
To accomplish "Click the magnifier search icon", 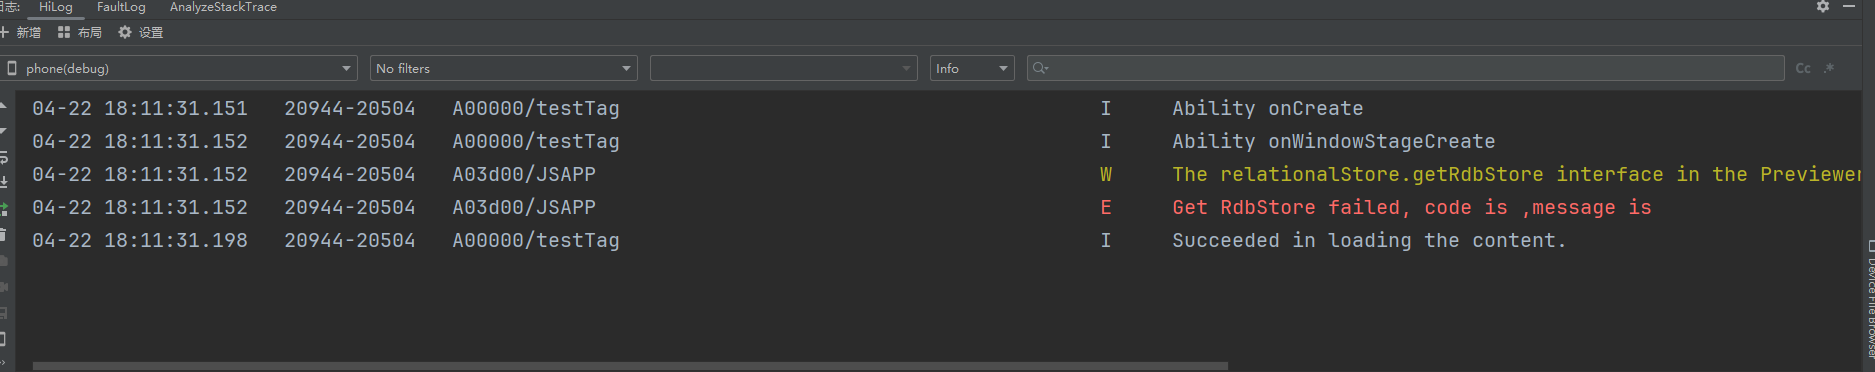I will [x=1040, y=68].
